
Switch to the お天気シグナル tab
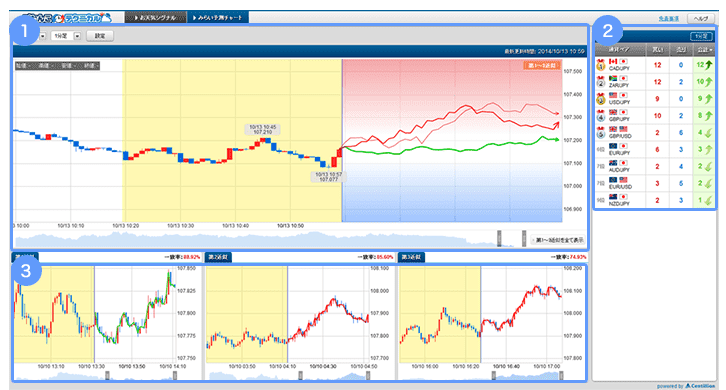click(x=156, y=18)
